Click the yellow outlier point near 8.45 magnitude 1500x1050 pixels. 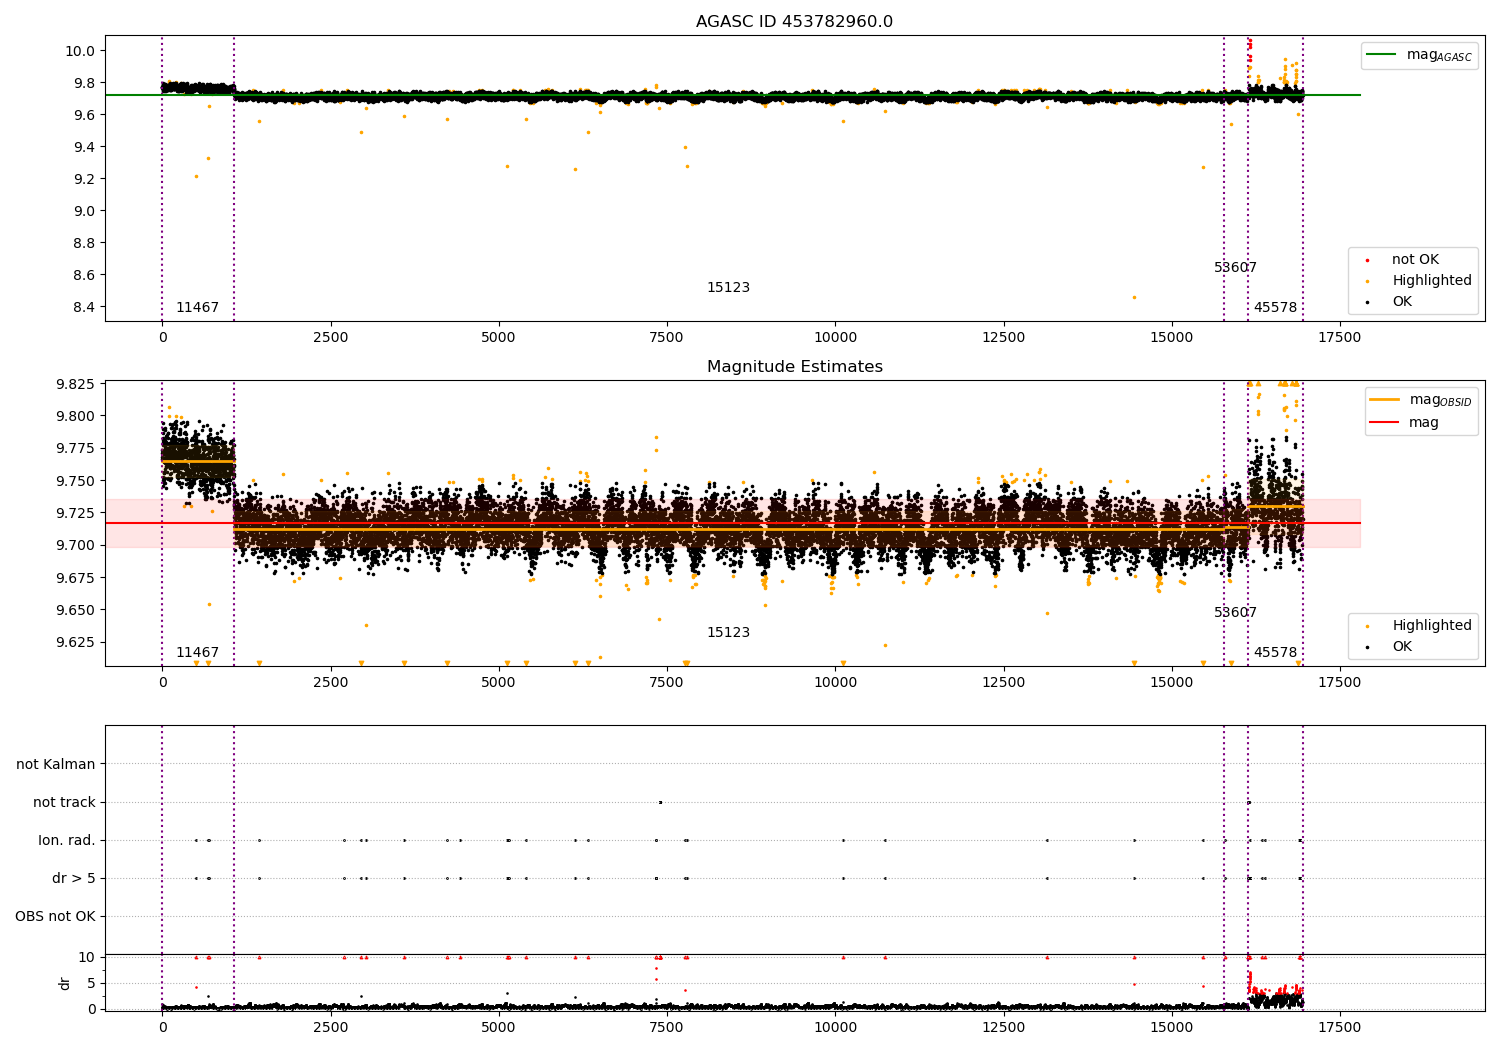(1134, 297)
